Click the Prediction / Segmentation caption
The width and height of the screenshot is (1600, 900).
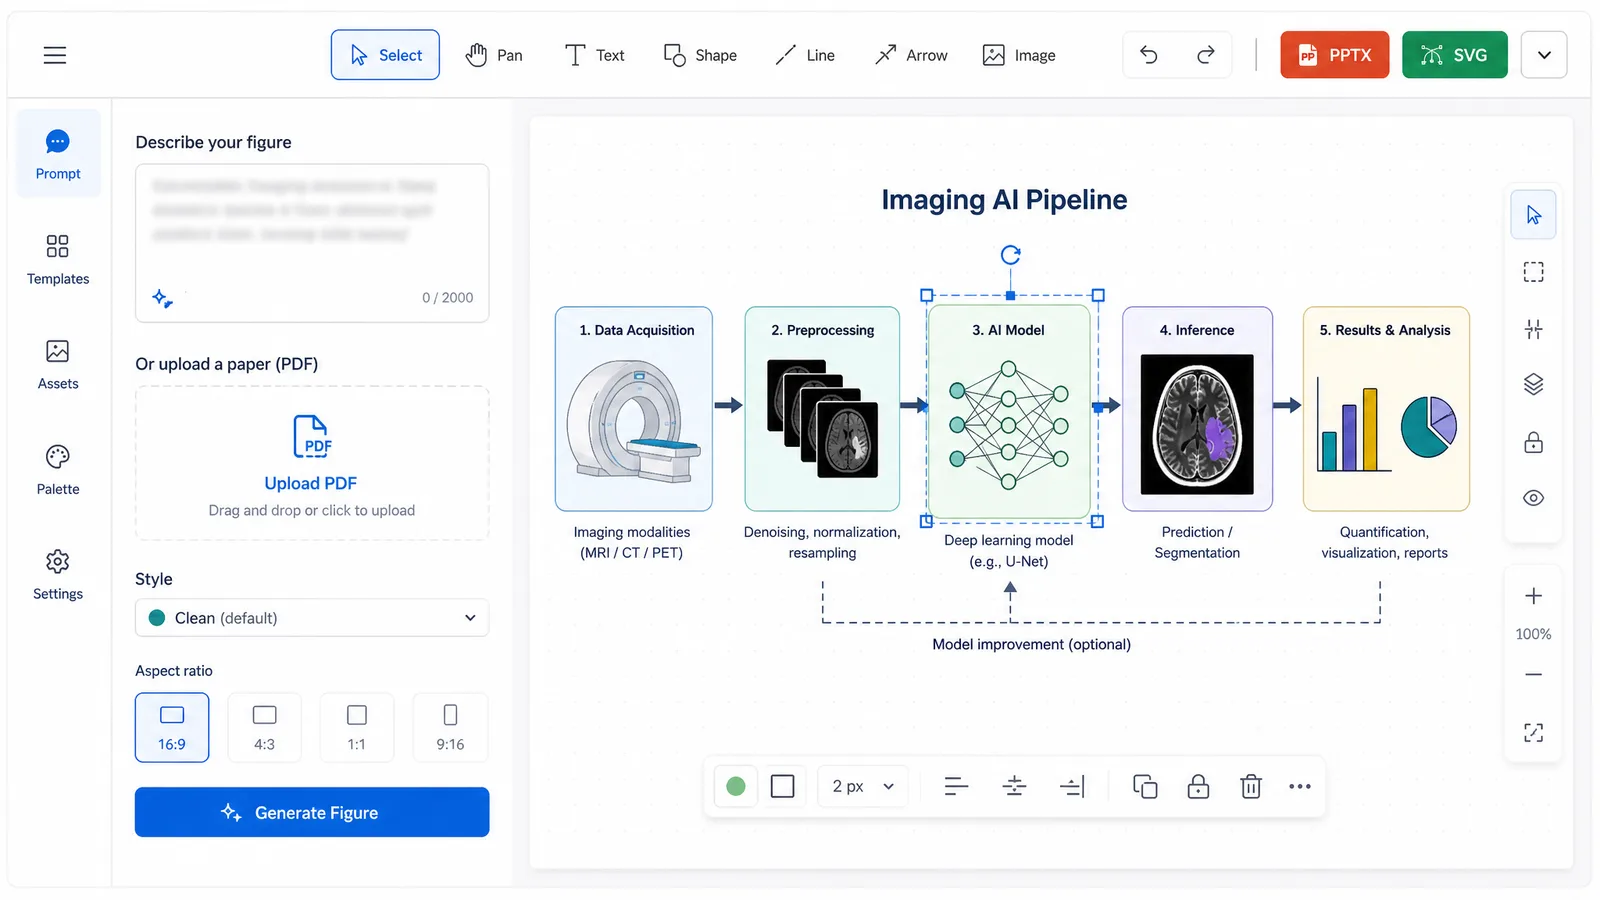click(x=1197, y=542)
